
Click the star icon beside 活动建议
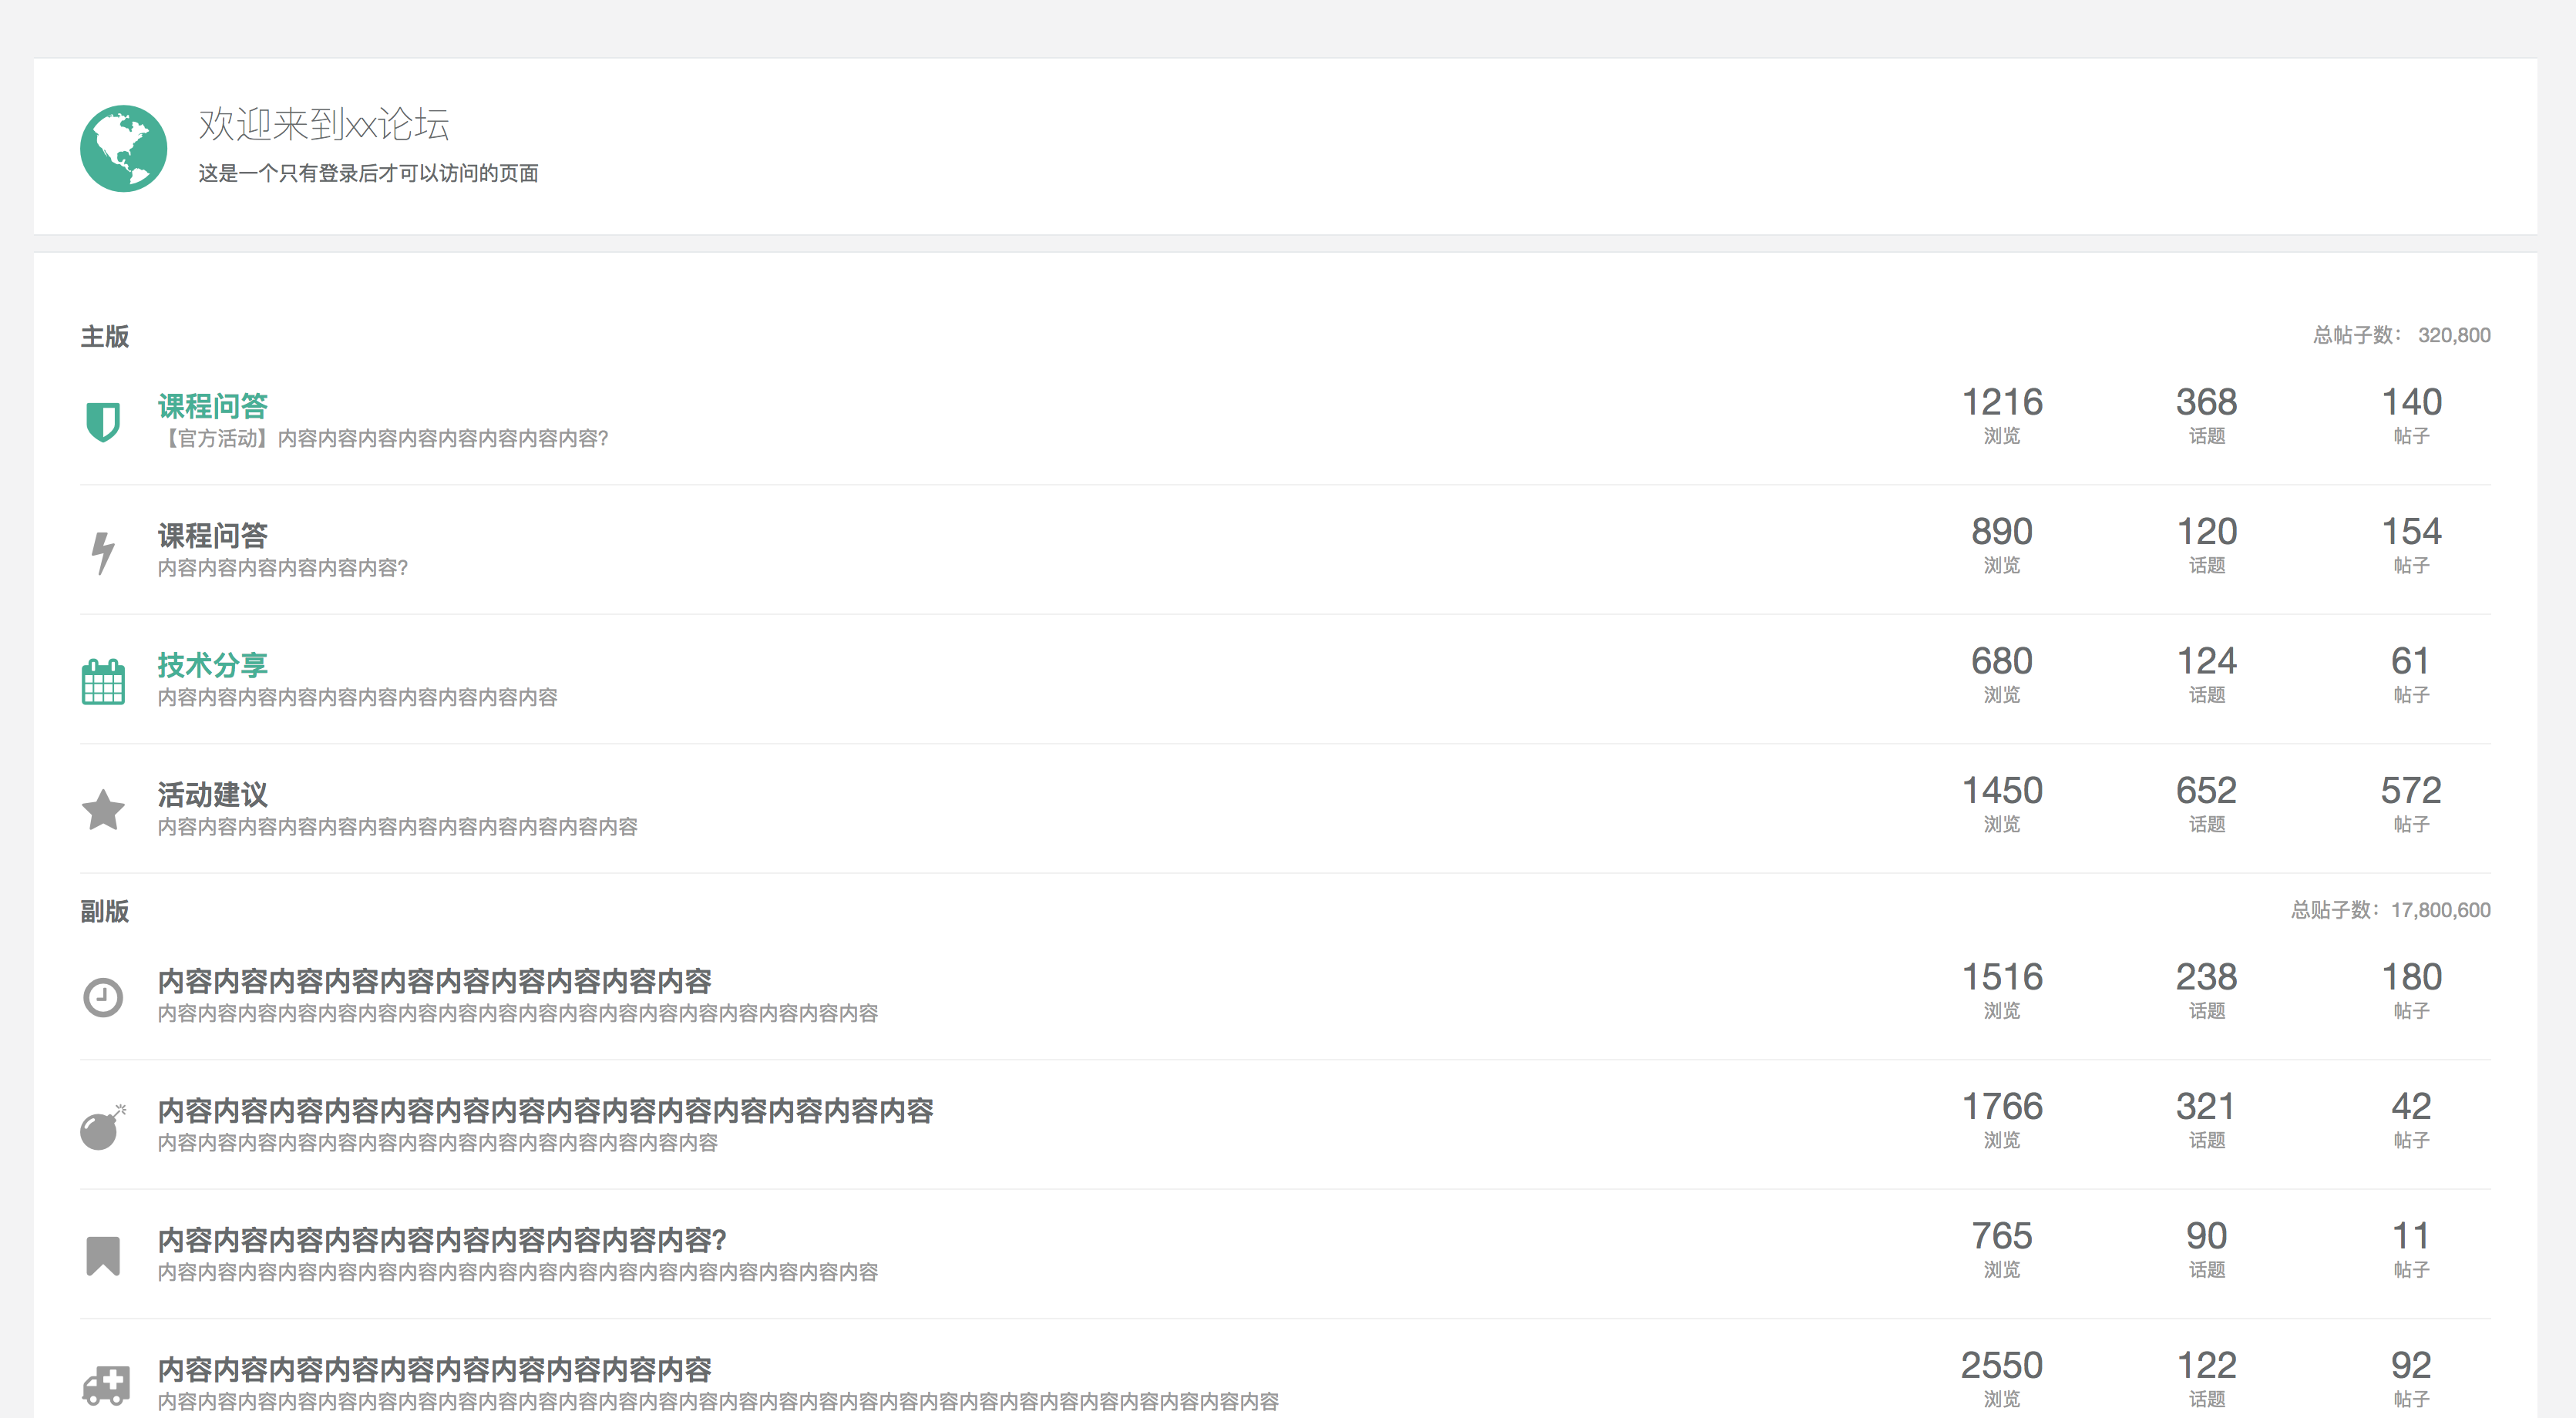pos(103,810)
